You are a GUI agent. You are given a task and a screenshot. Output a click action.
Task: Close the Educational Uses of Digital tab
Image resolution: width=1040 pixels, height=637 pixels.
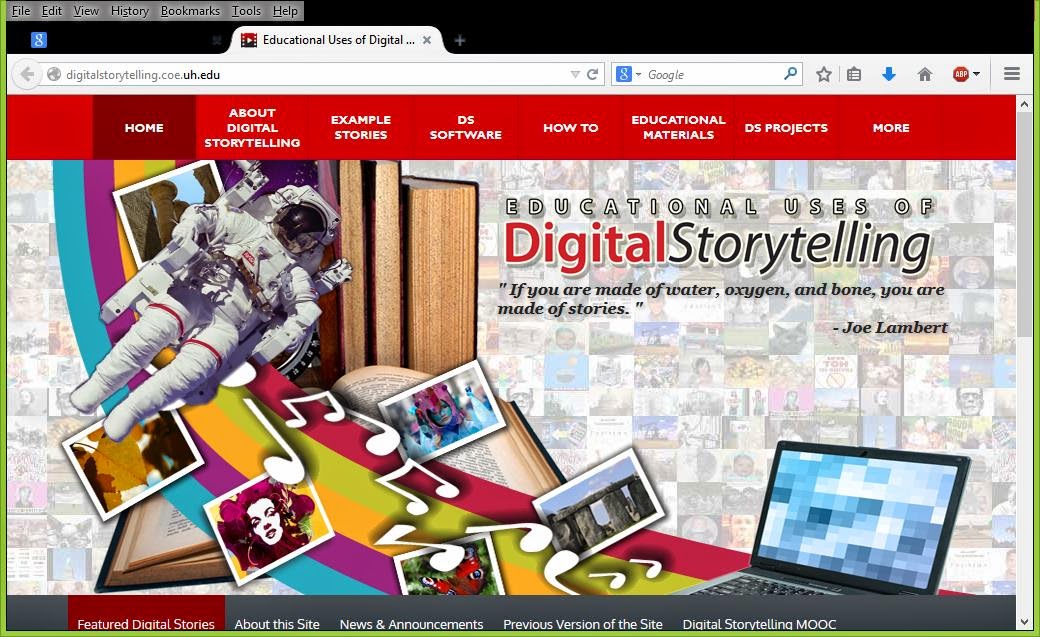(x=427, y=40)
